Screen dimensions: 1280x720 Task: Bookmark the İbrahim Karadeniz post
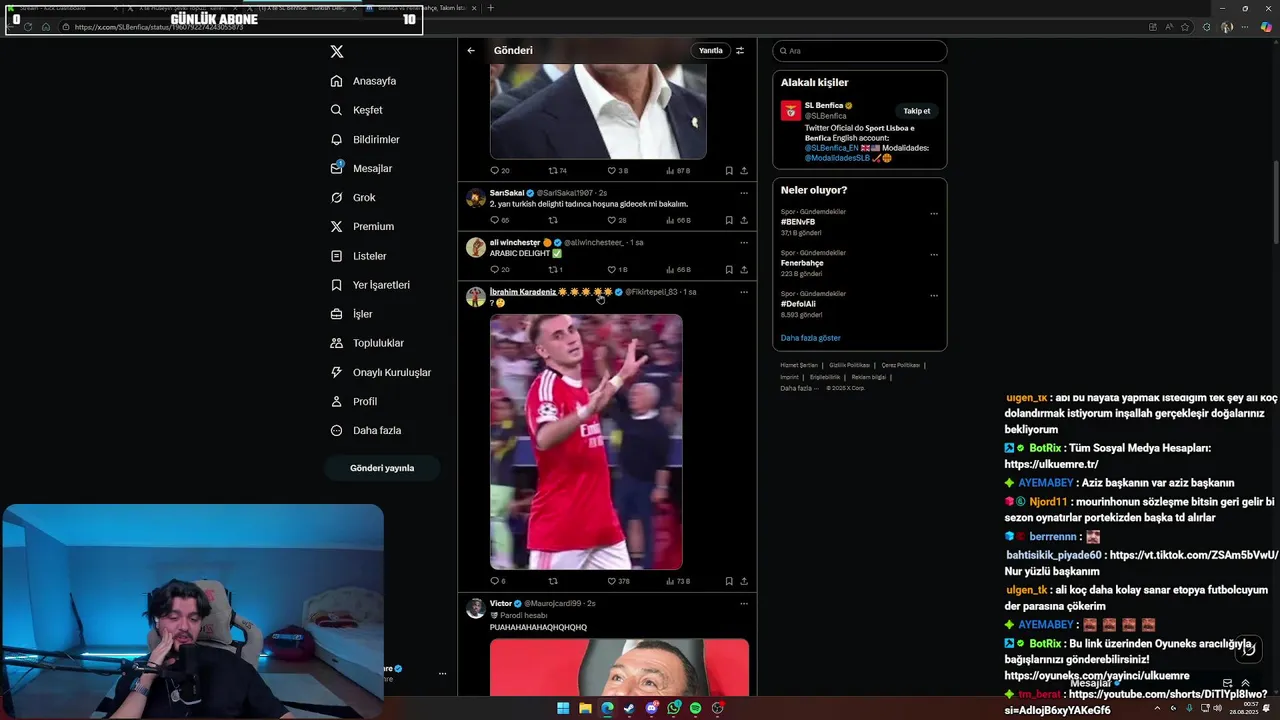click(x=729, y=581)
